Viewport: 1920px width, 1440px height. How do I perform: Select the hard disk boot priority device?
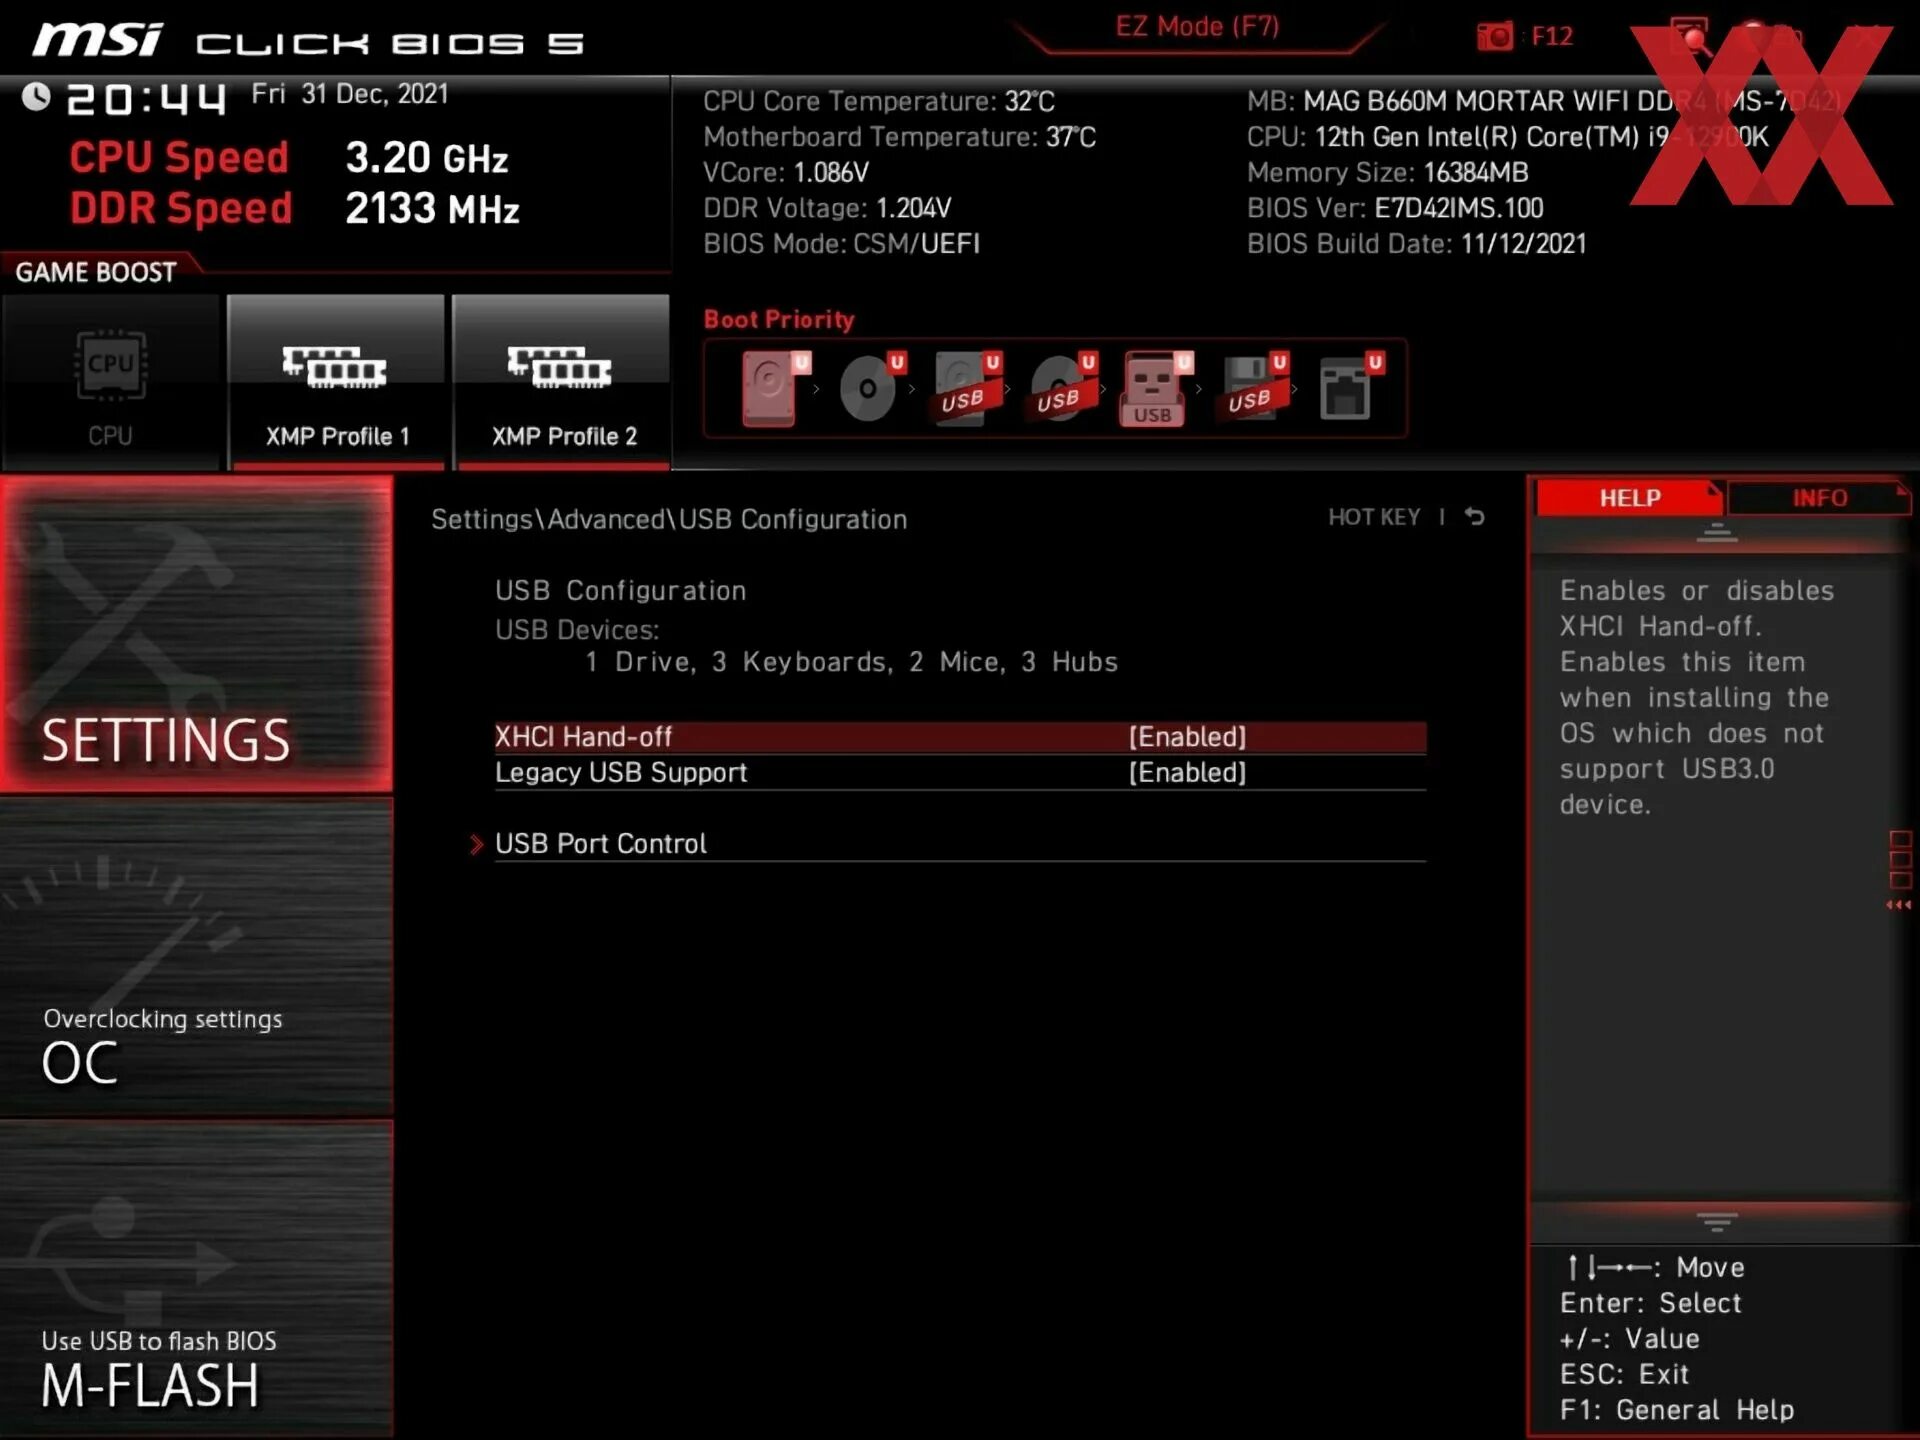pyautogui.click(x=776, y=388)
